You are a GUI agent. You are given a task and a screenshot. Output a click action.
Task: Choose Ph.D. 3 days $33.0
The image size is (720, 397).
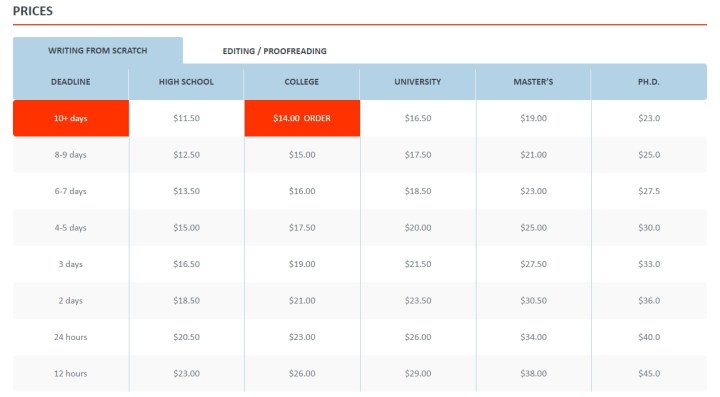[x=649, y=264]
